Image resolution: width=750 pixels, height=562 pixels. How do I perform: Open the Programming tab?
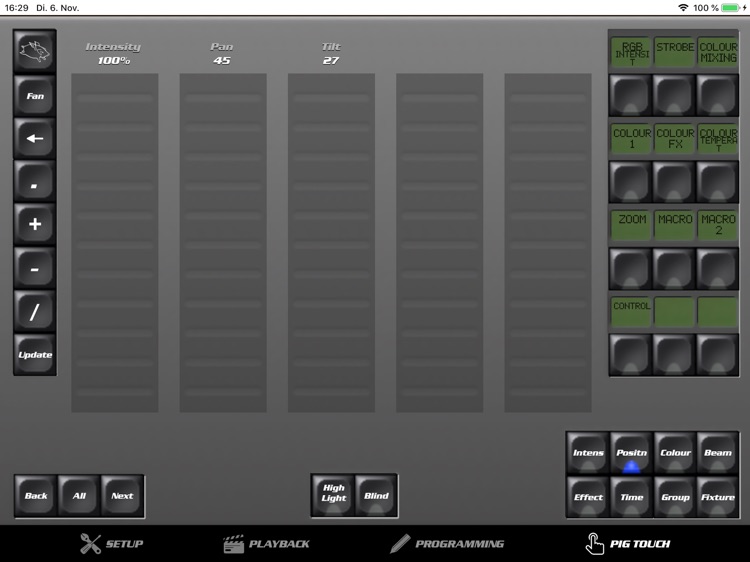point(447,544)
